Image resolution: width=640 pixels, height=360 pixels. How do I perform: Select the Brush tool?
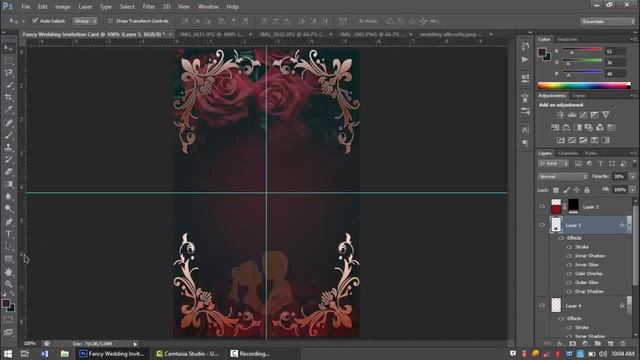click(9, 135)
